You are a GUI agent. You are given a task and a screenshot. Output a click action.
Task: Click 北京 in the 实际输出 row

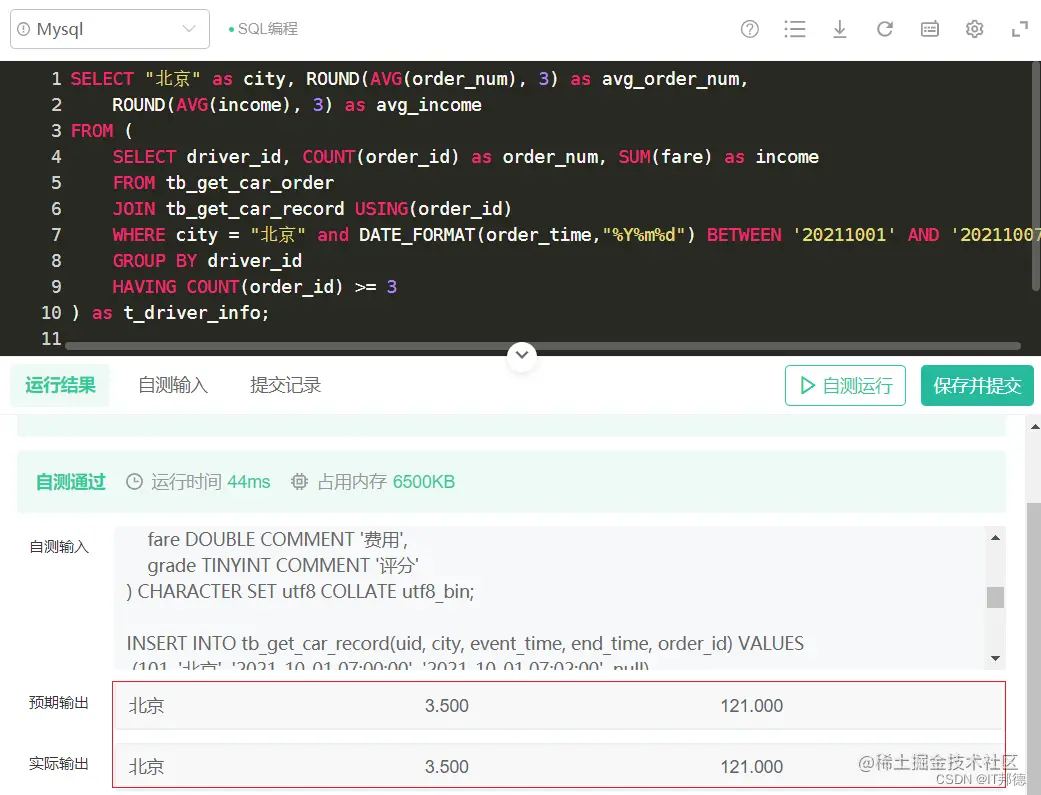[146, 767]
